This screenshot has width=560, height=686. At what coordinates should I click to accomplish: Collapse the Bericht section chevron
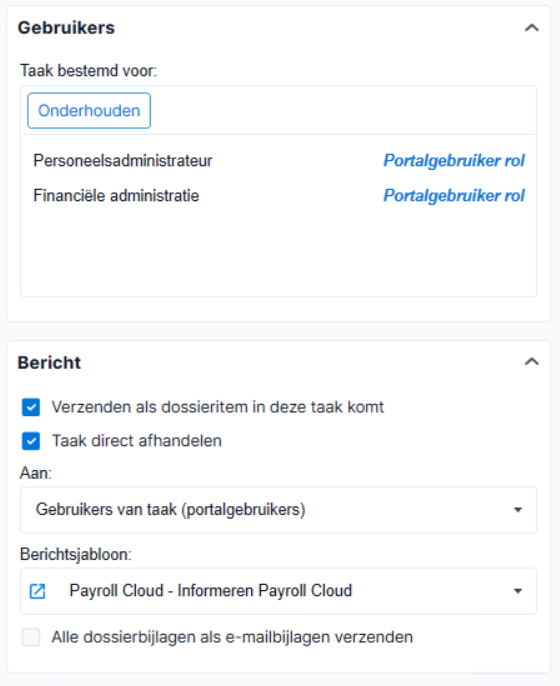532,362
